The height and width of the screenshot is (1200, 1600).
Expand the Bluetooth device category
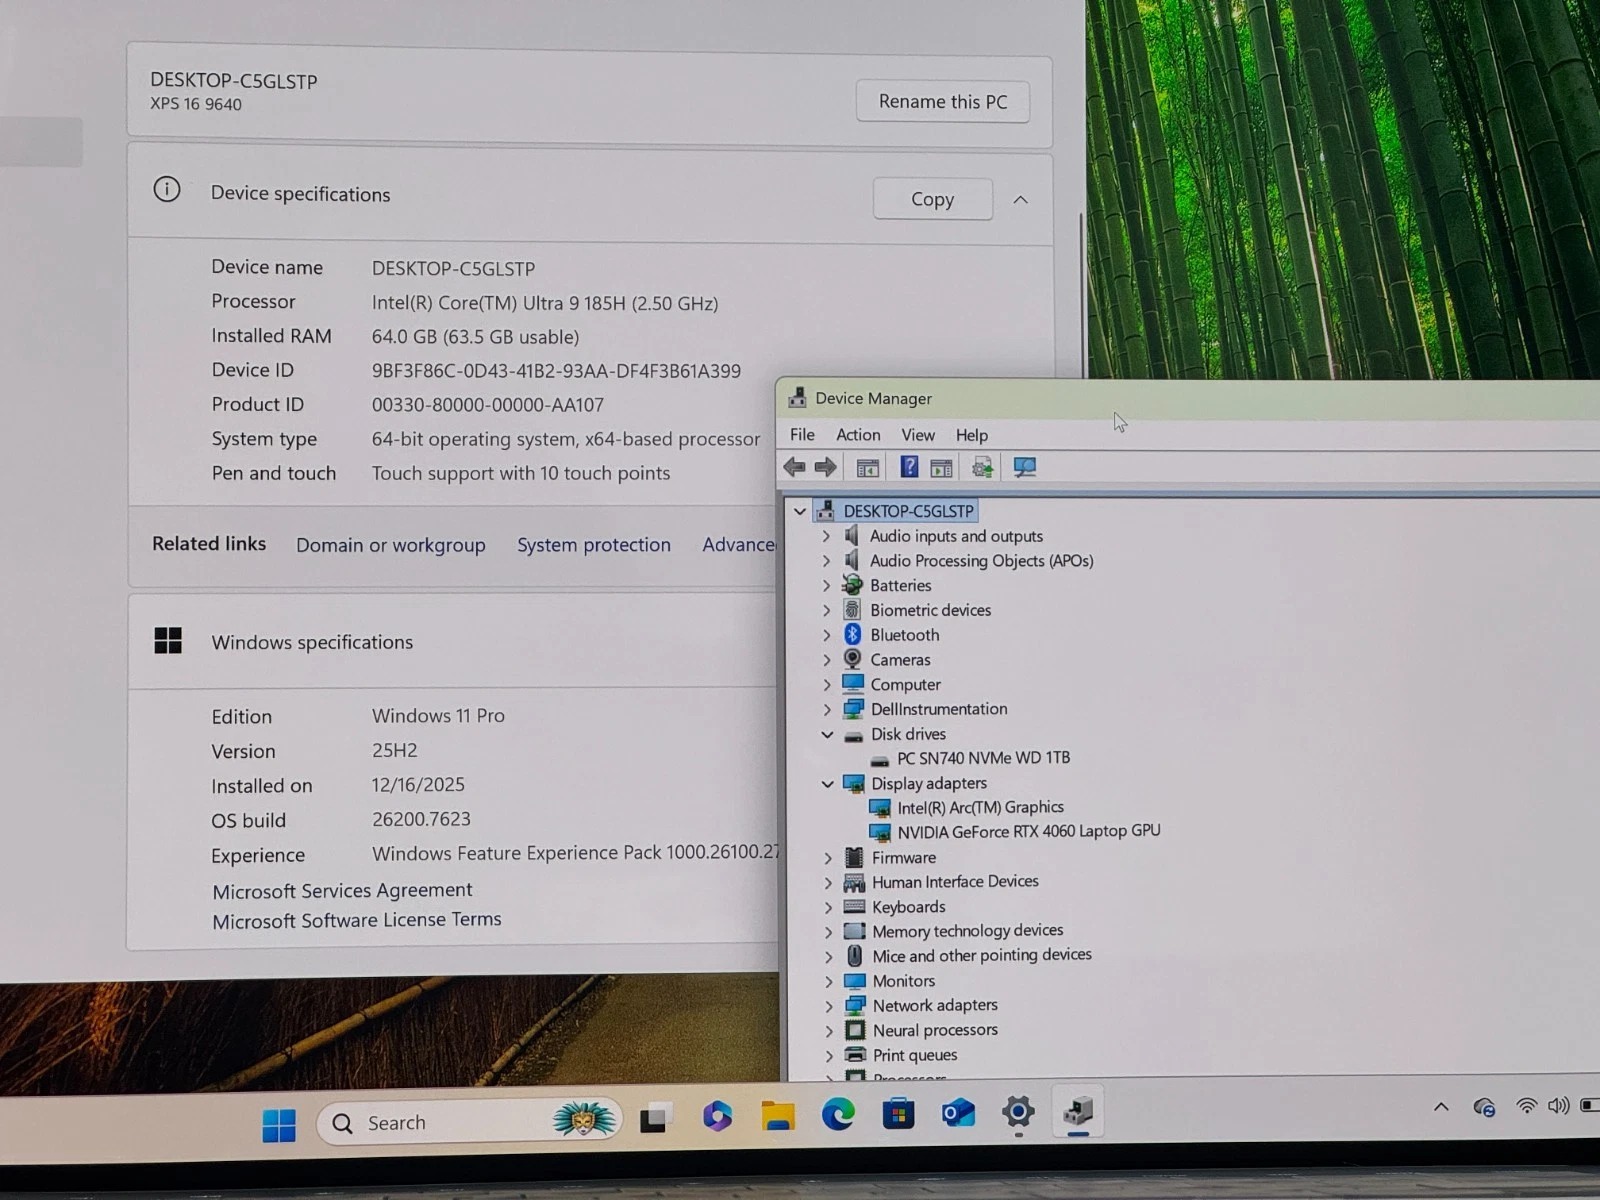click(827, 635)
